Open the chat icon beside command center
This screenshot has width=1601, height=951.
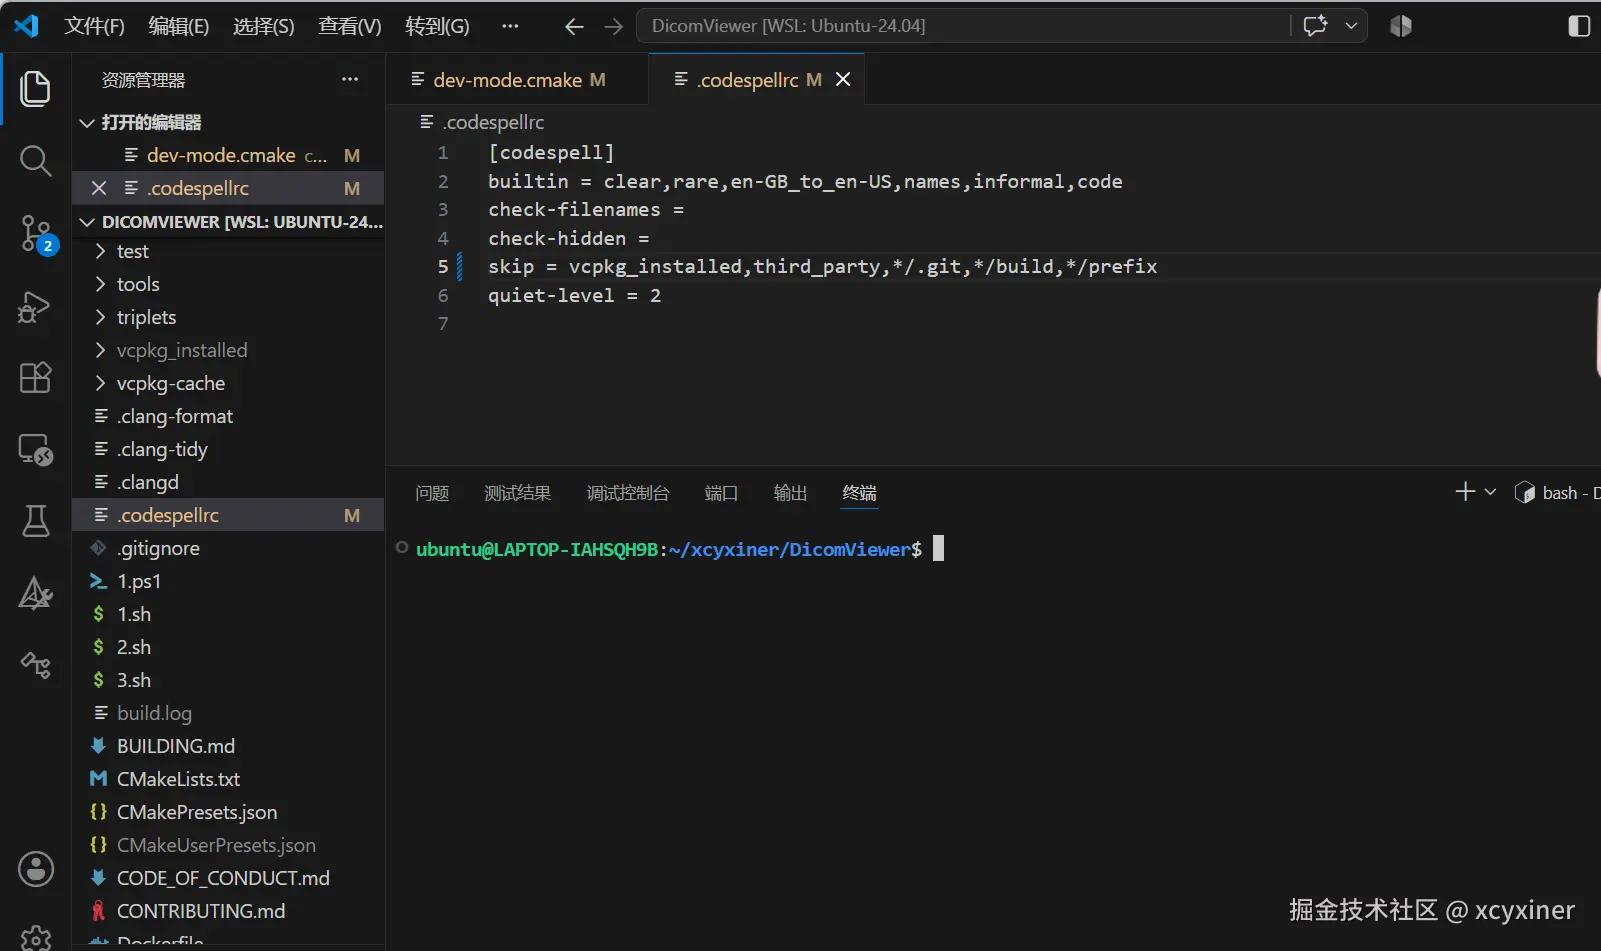(1315, 26)
